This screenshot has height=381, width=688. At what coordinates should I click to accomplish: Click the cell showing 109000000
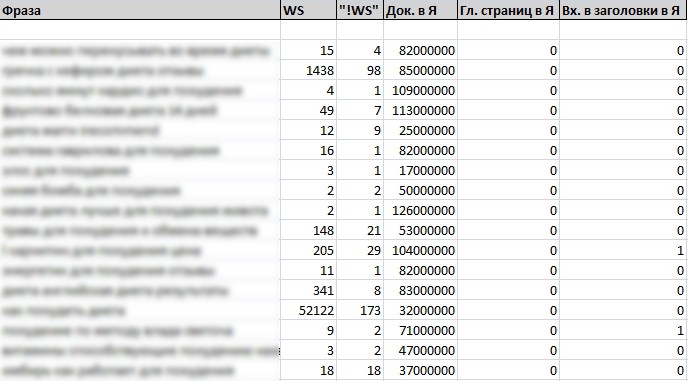click(x=420, y=90)
